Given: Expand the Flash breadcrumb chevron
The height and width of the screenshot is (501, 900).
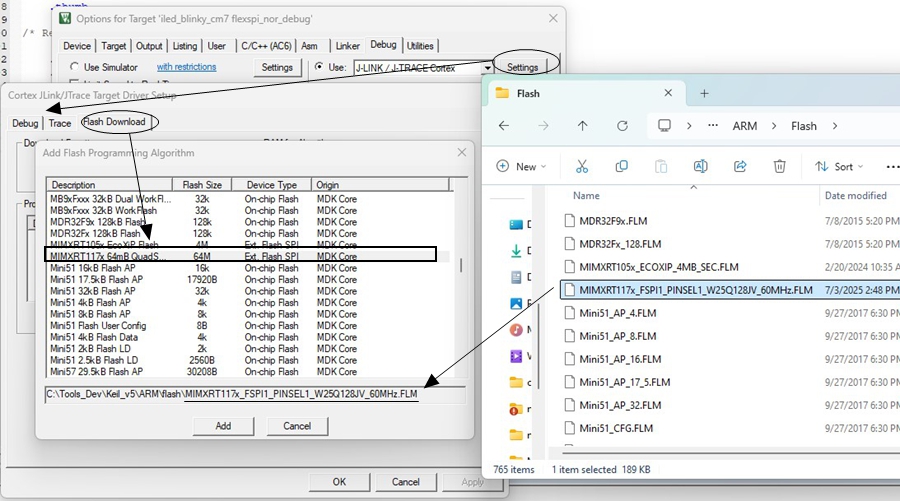Looking at the screenshot, I should (835, 126).
